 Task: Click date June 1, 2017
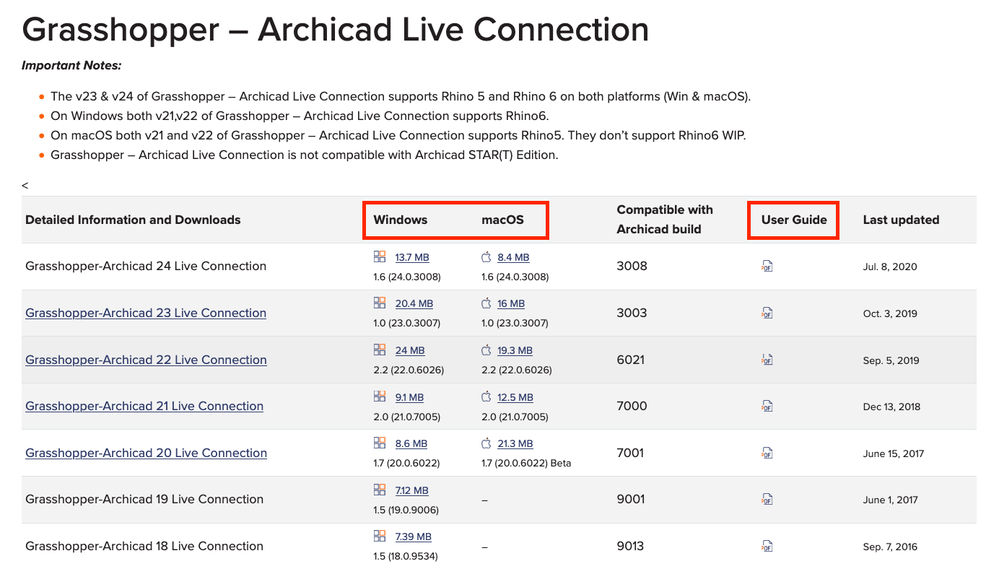(890, 500)
